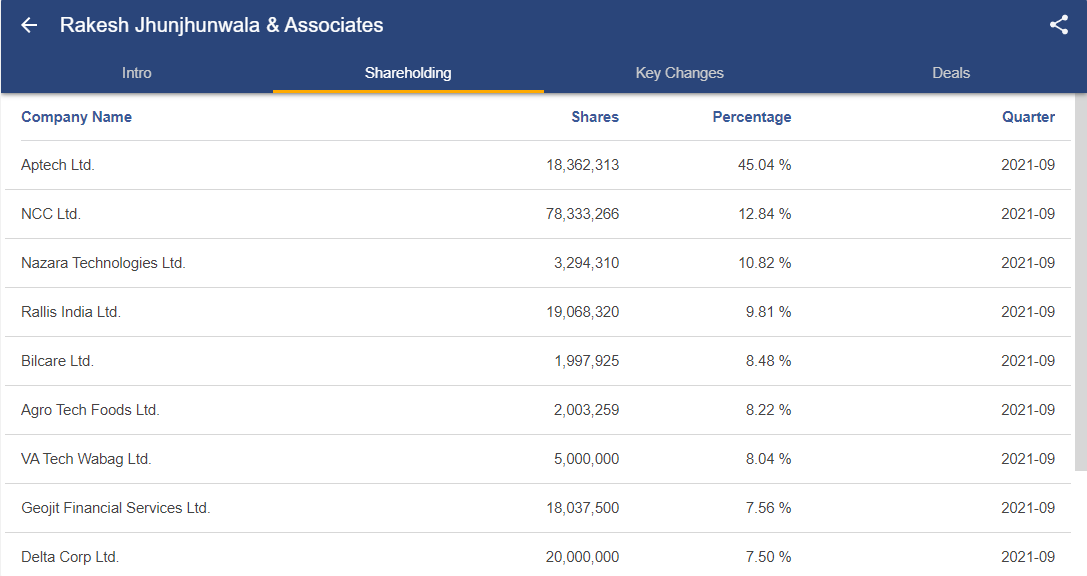The image size is (1087, 576).
Task: Click shares value 1,997,925
Action: click(586, 361)
